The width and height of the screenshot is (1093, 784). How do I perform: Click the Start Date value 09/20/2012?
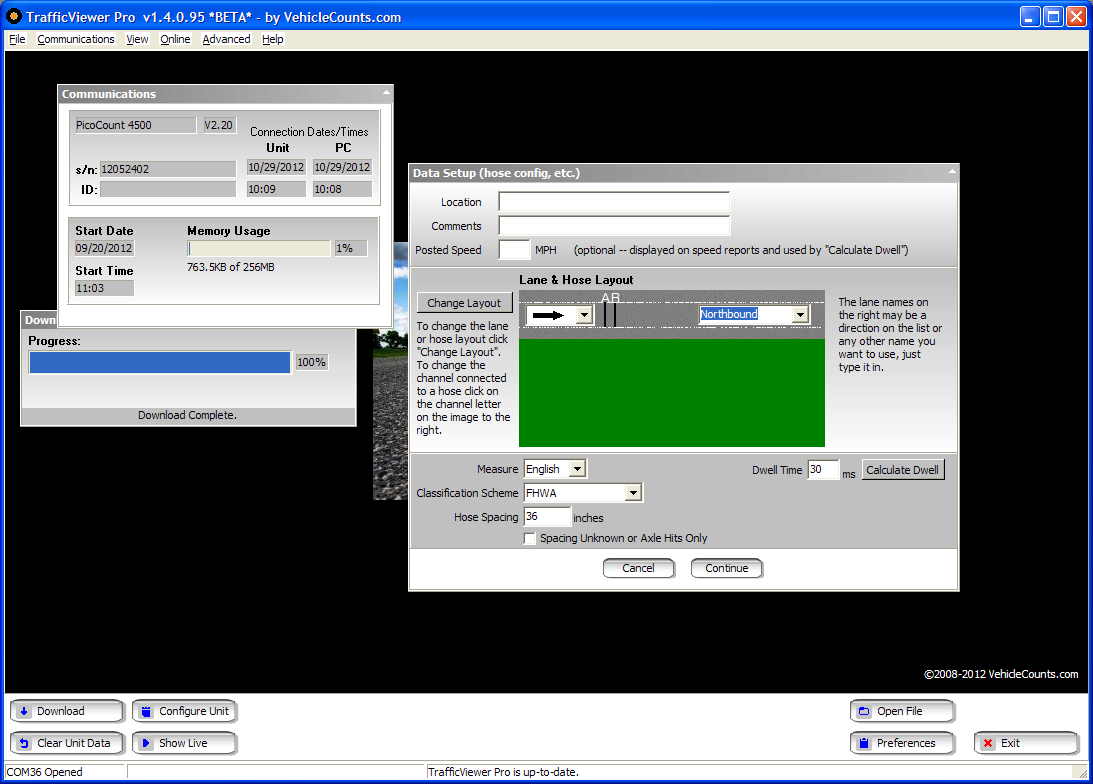(104, 248)
